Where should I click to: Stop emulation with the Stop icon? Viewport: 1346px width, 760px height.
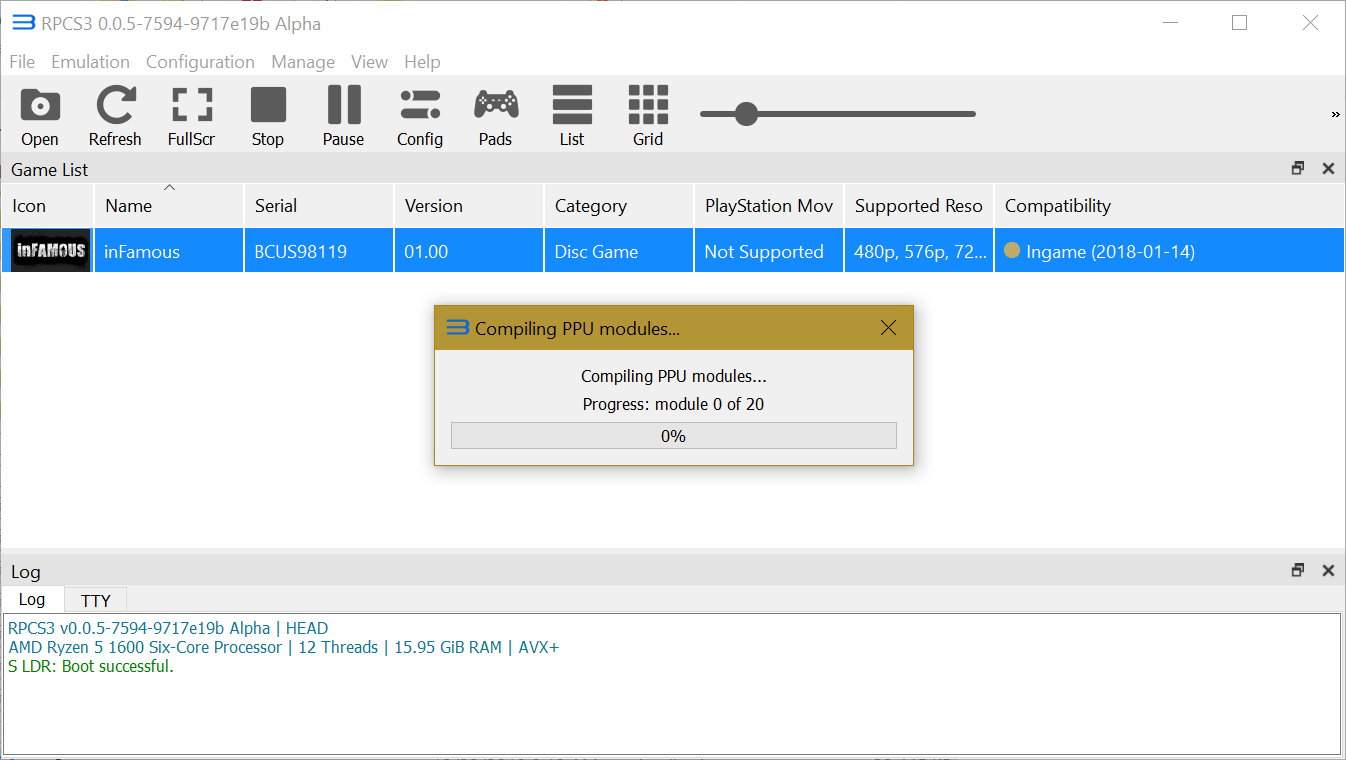pyautogui.click(x=268, y=116)
